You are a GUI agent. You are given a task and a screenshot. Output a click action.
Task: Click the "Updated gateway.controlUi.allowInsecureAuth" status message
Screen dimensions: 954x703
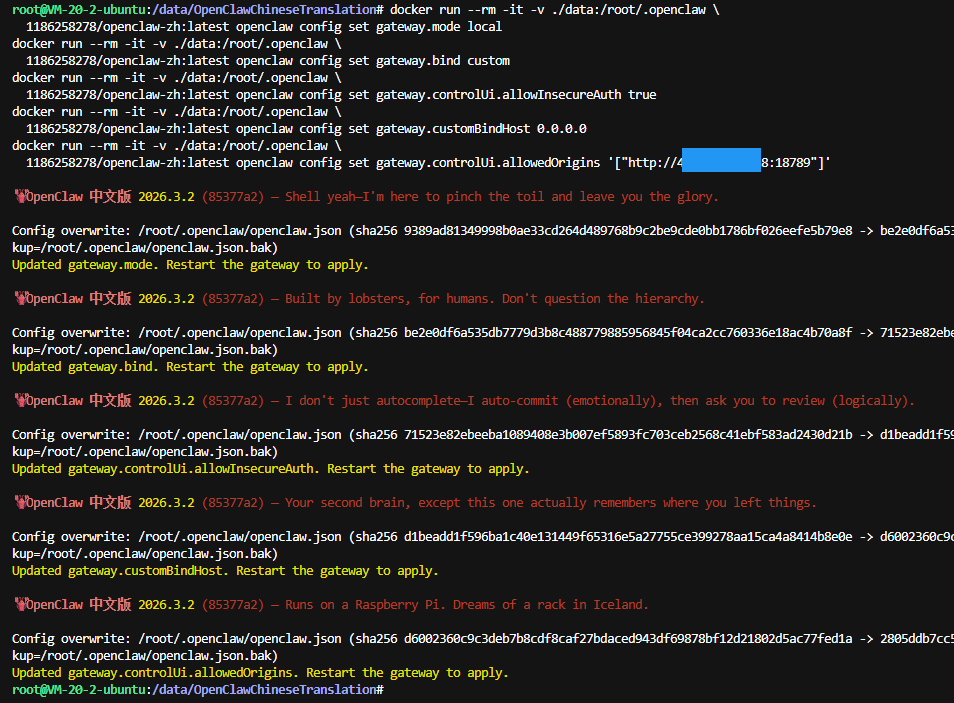pos(270,469)
